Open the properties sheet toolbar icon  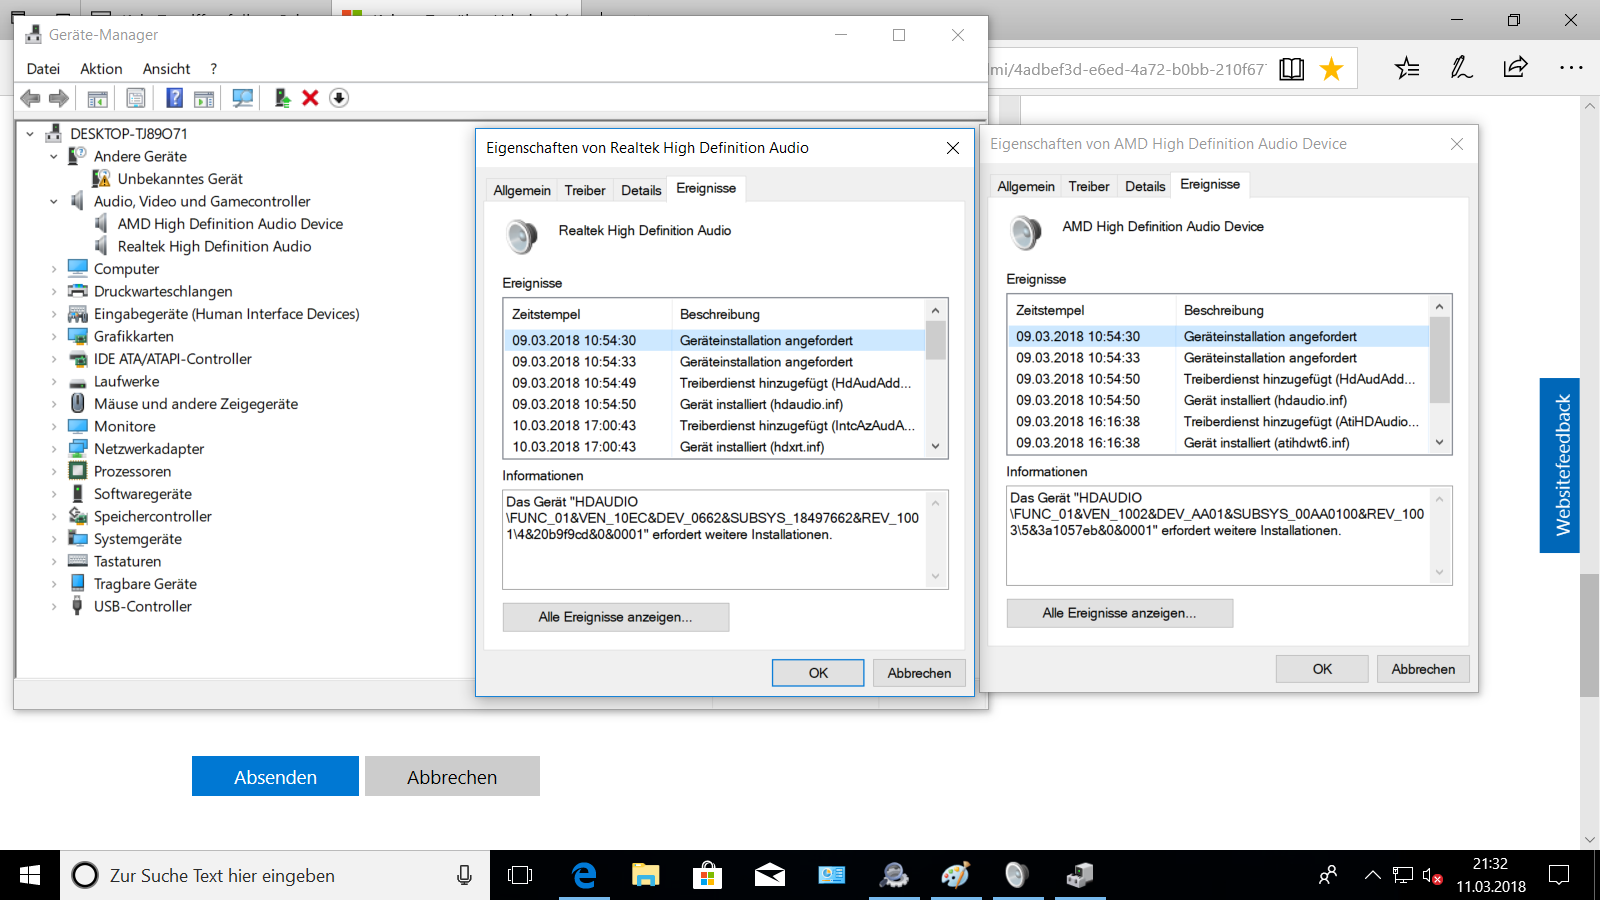[x=136, y=98]
